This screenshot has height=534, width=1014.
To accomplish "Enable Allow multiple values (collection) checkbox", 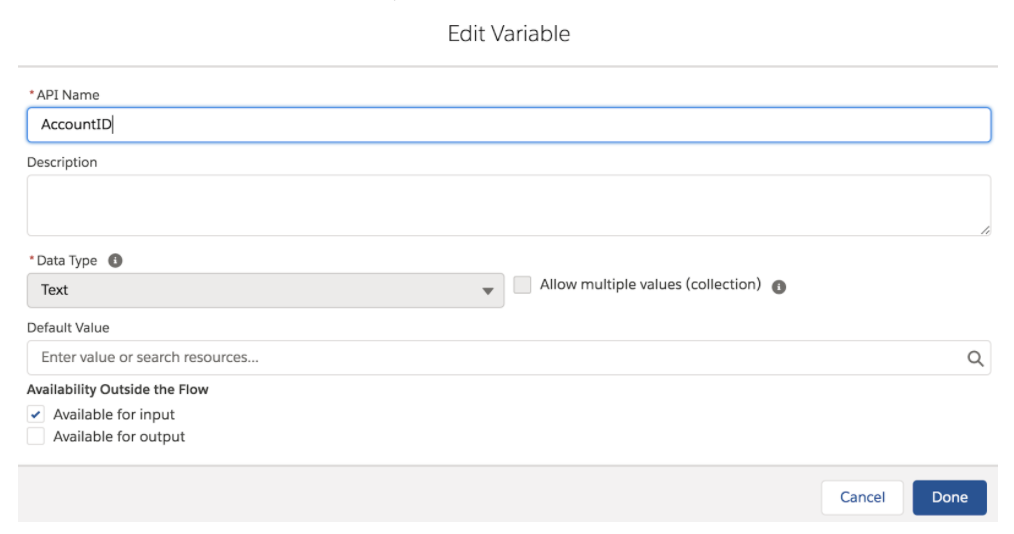I will (522, 284).
